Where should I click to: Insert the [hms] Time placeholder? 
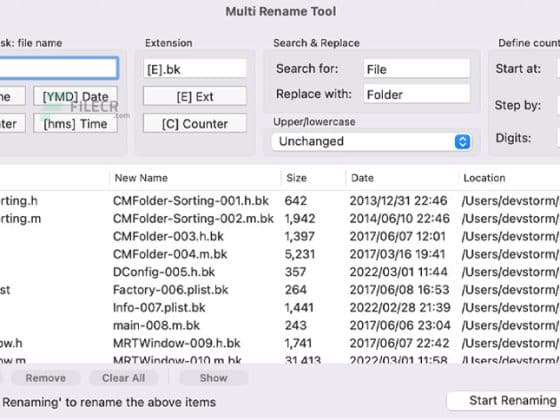[75, 124]
